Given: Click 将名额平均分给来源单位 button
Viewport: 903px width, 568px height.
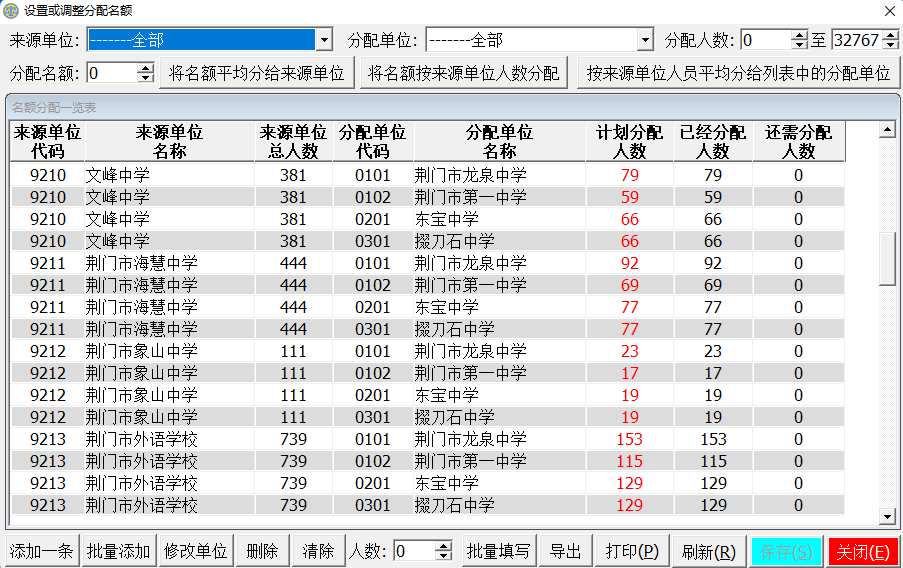Looking at the screenshot, I should (256, 73).
